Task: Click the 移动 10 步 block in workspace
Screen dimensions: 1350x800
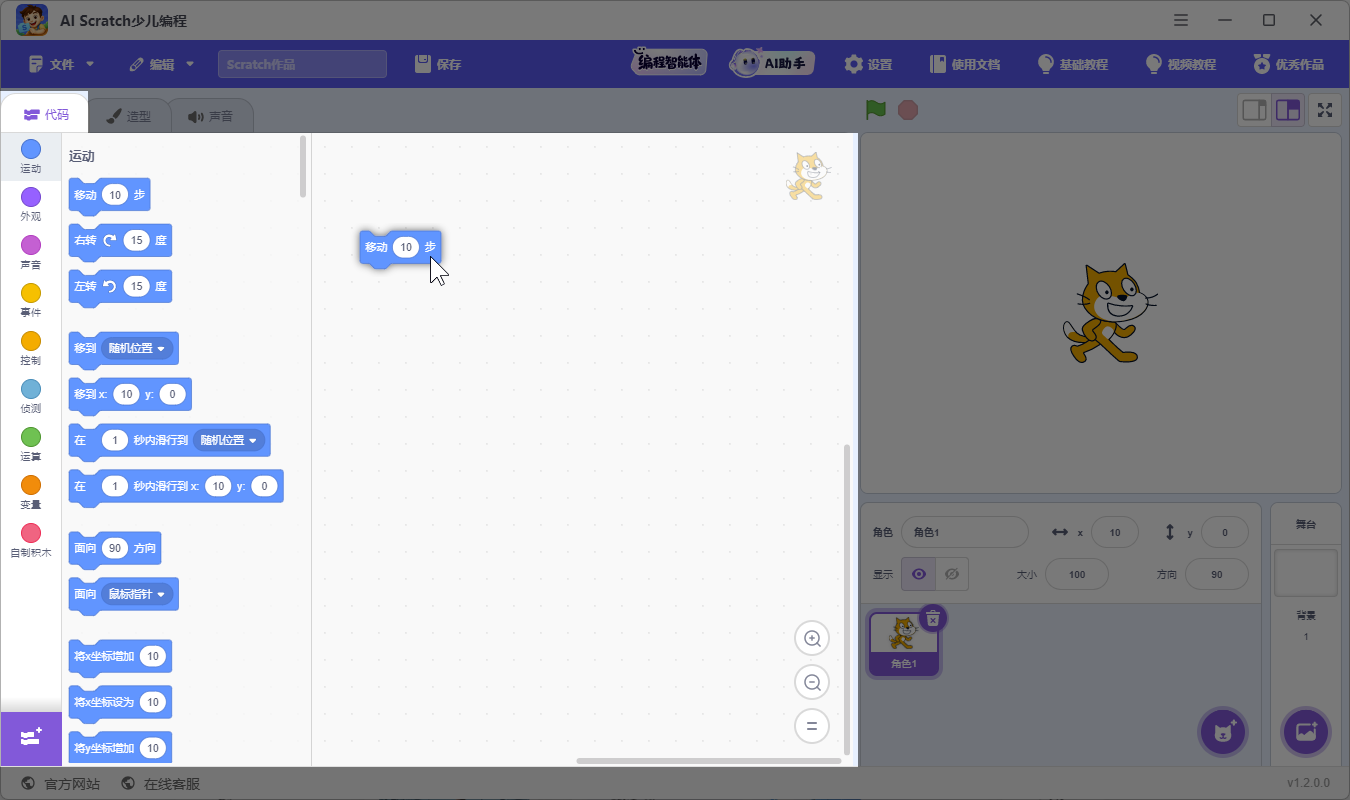Action: (x=400, y=248)
